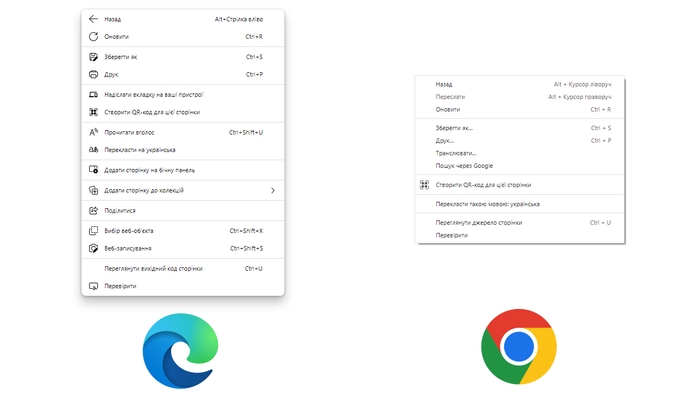
Task: Choose Перекласти такою мовою: українська
Action: (x=519, y=204)
